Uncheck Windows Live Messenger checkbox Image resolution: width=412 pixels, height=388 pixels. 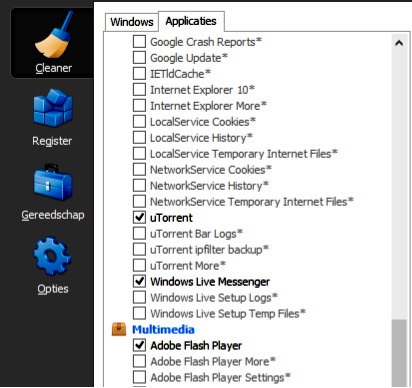[139, 281]
